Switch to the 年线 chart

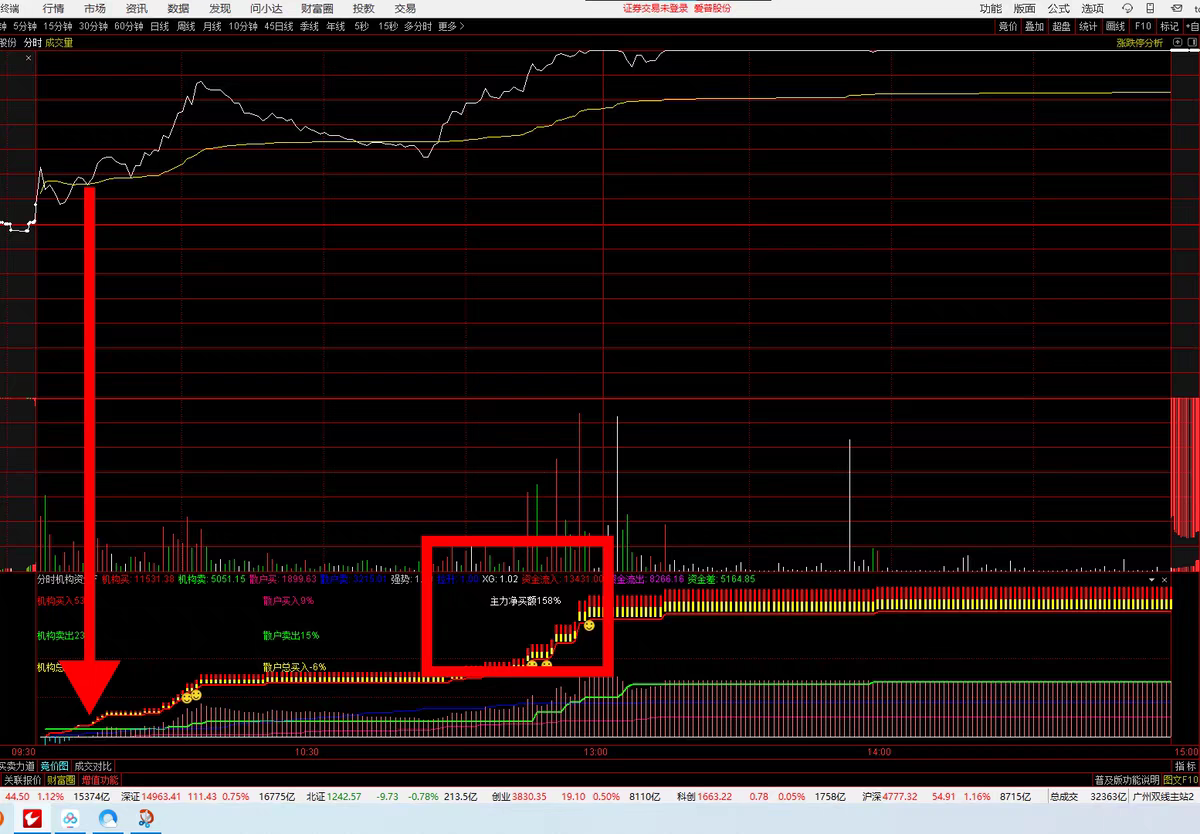point(335,26)
